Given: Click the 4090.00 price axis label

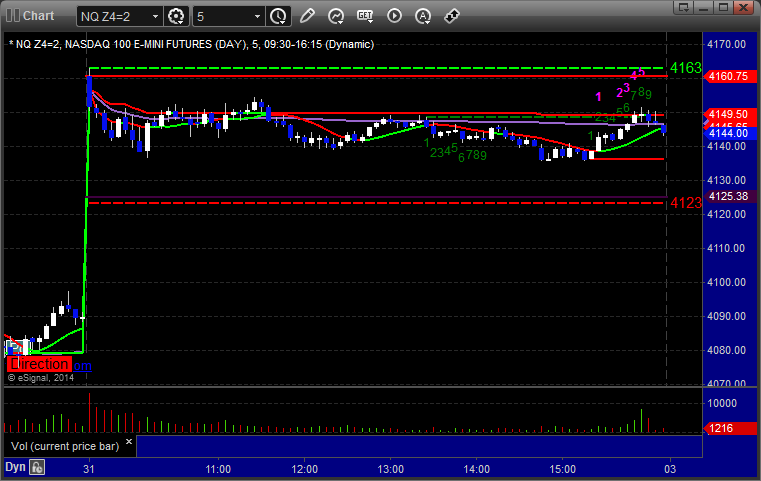Looking at the screenshot, I should pyautogui.click(x=727, y=316).
